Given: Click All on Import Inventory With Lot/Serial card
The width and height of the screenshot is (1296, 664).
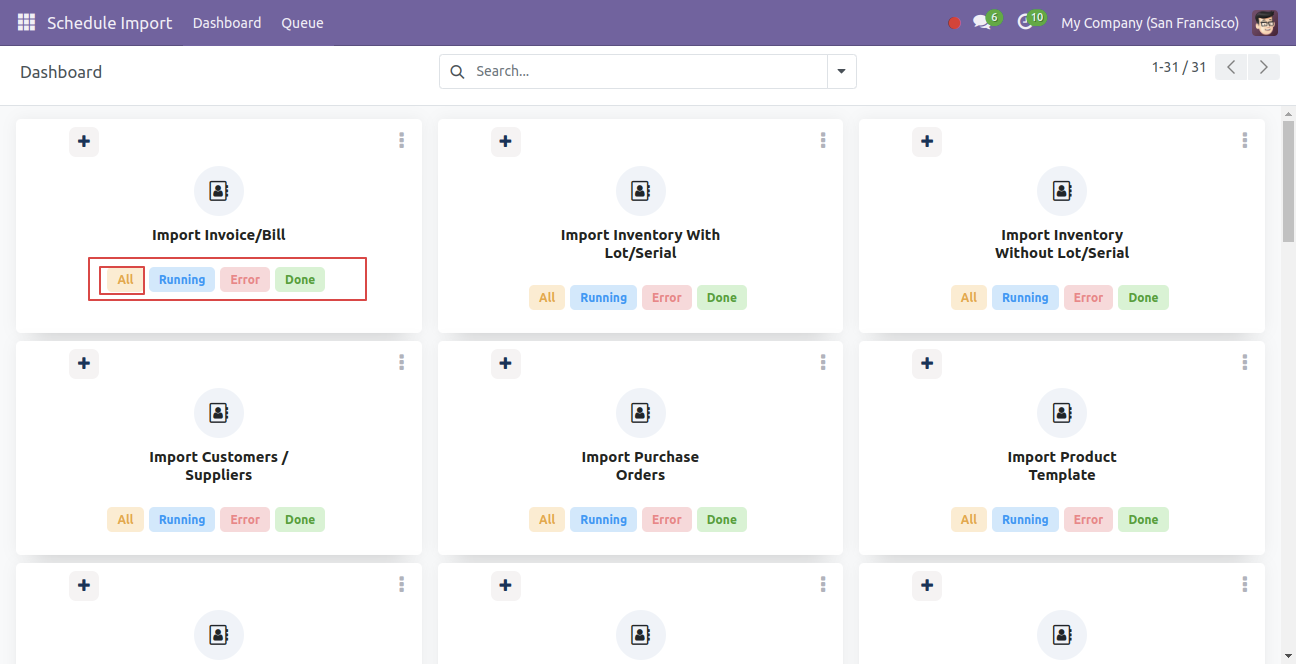Looking at the screenshot, I should pyautogui.click(x=547, y=298).
